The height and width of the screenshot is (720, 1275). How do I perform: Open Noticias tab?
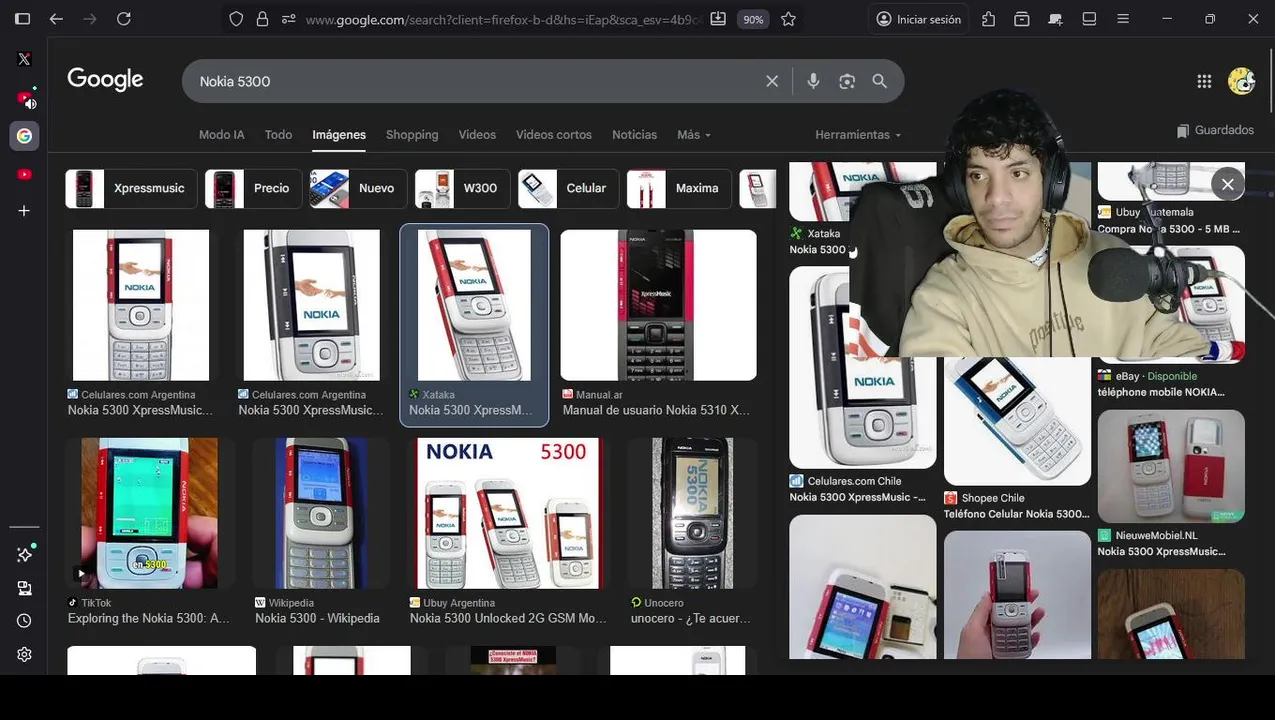[x=635, y=134]
